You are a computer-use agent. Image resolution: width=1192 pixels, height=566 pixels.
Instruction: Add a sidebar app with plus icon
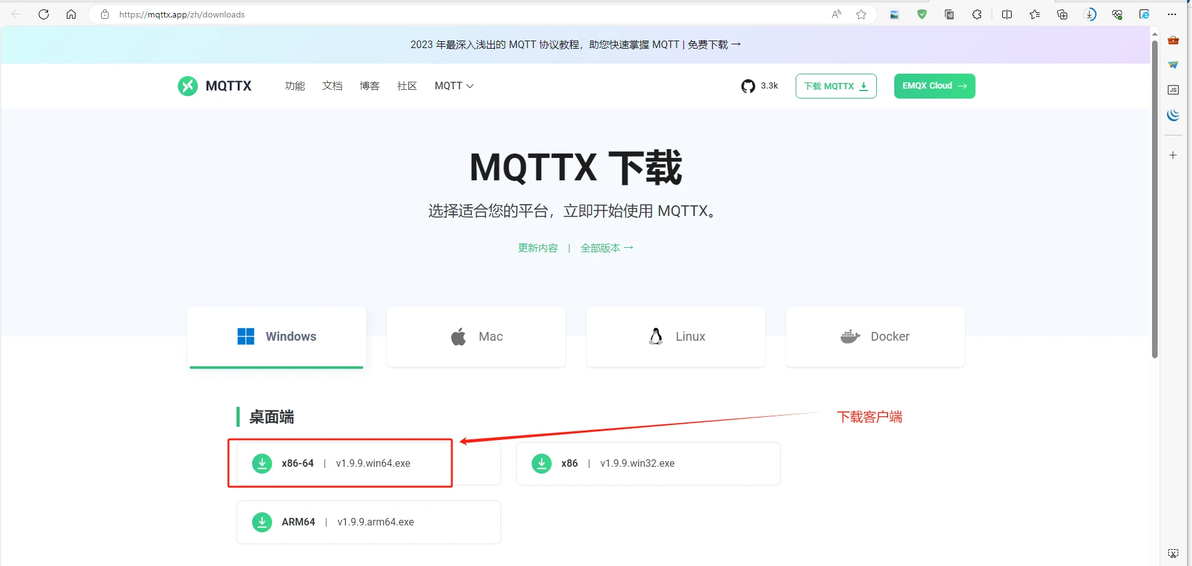pyautogui.click(x=1173, y=155)
